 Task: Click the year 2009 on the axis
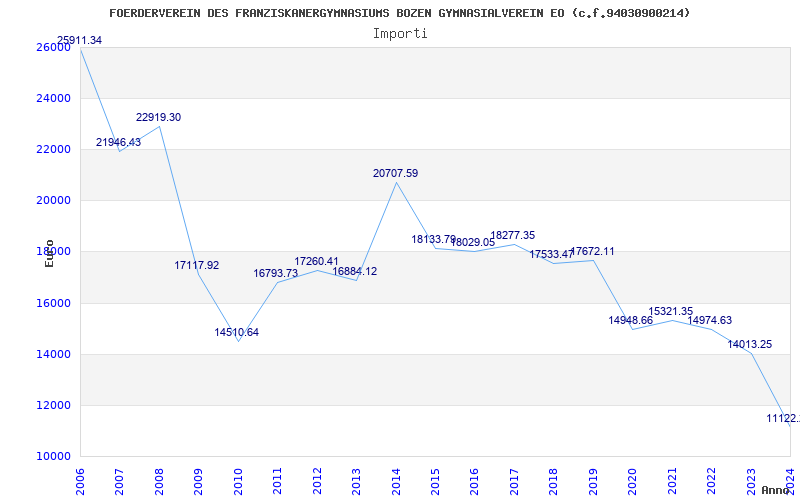[x=198, y=482]
